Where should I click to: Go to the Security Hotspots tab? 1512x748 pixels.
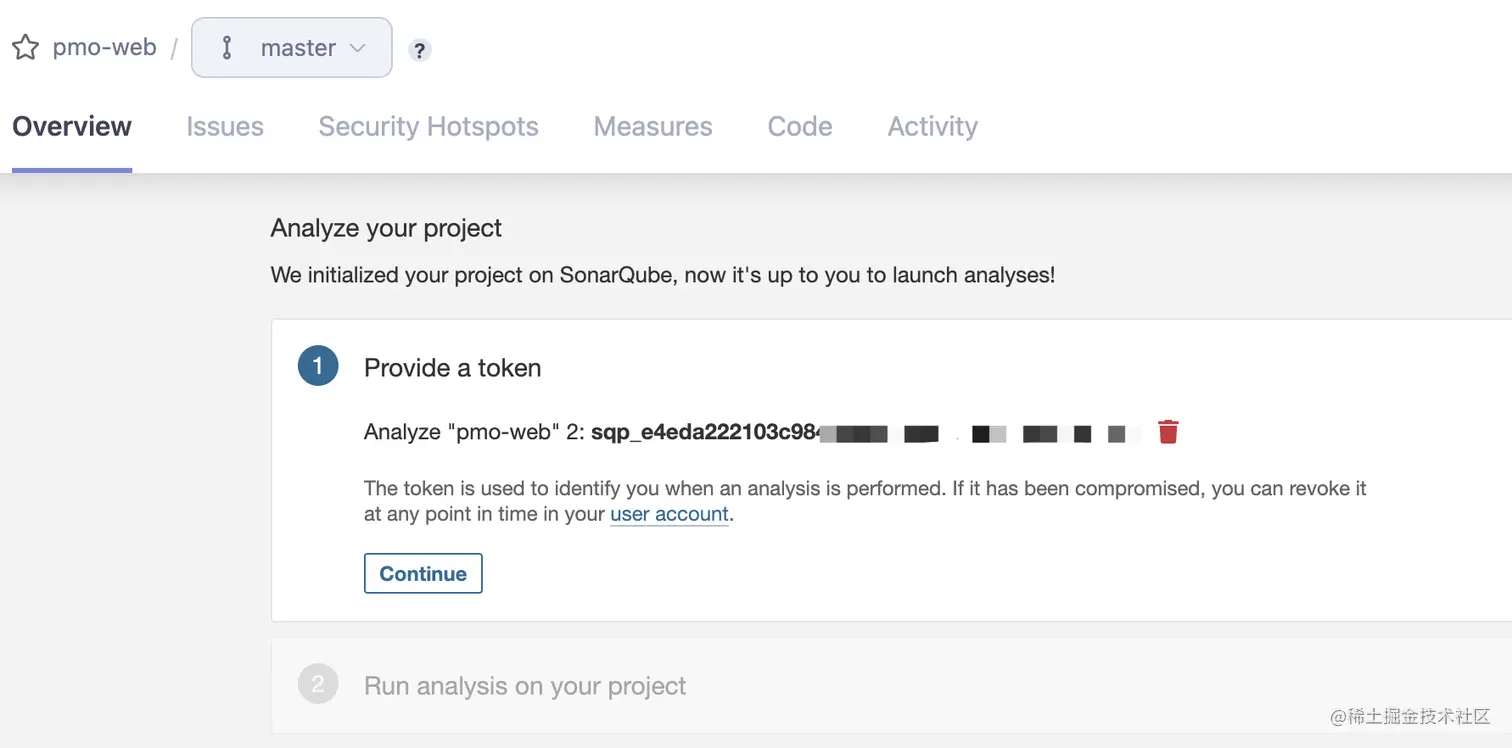point(428,126)
